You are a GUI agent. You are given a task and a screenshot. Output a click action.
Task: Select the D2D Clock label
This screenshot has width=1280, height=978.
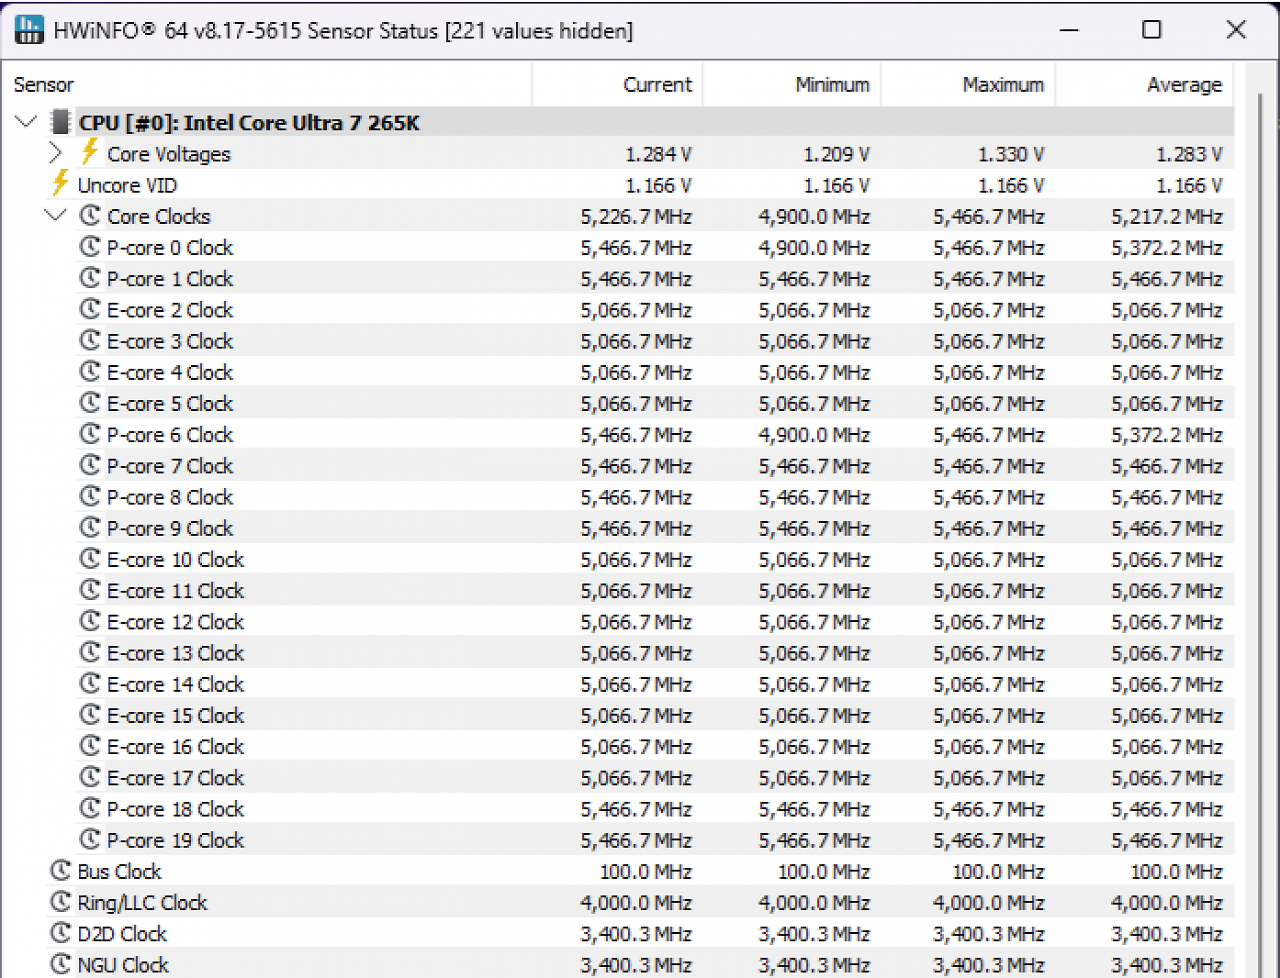pos(122,933)
